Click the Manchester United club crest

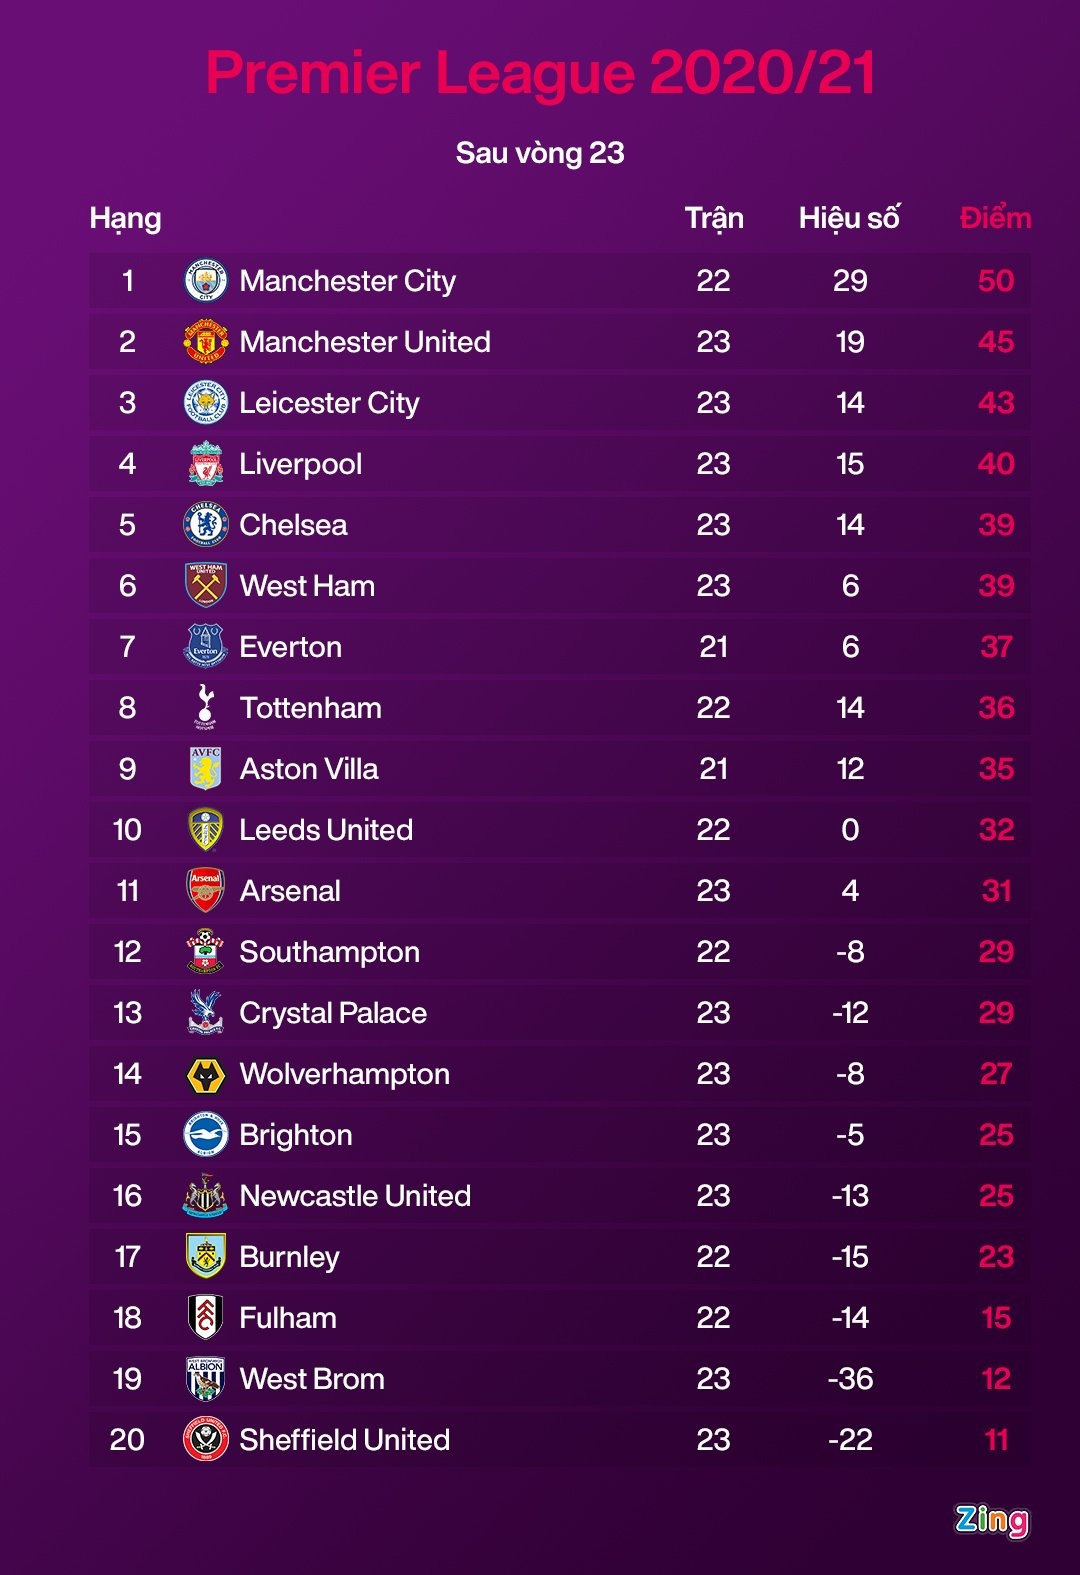point(206,342)
